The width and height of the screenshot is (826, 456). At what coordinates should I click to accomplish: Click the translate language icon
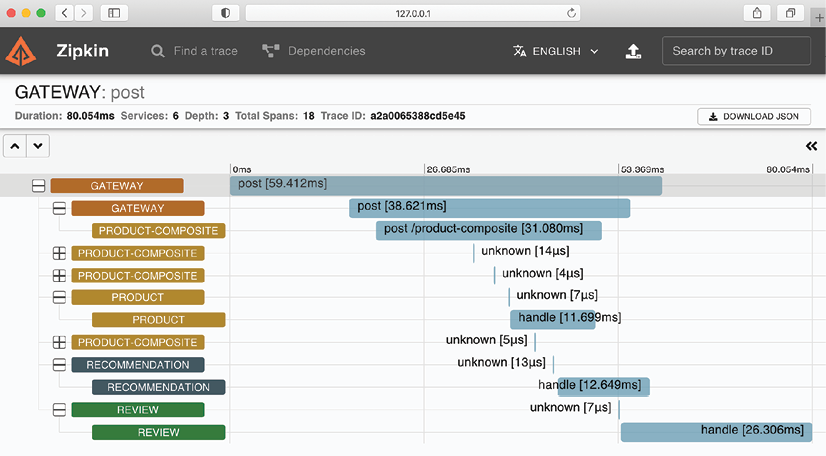coord(519,51)
